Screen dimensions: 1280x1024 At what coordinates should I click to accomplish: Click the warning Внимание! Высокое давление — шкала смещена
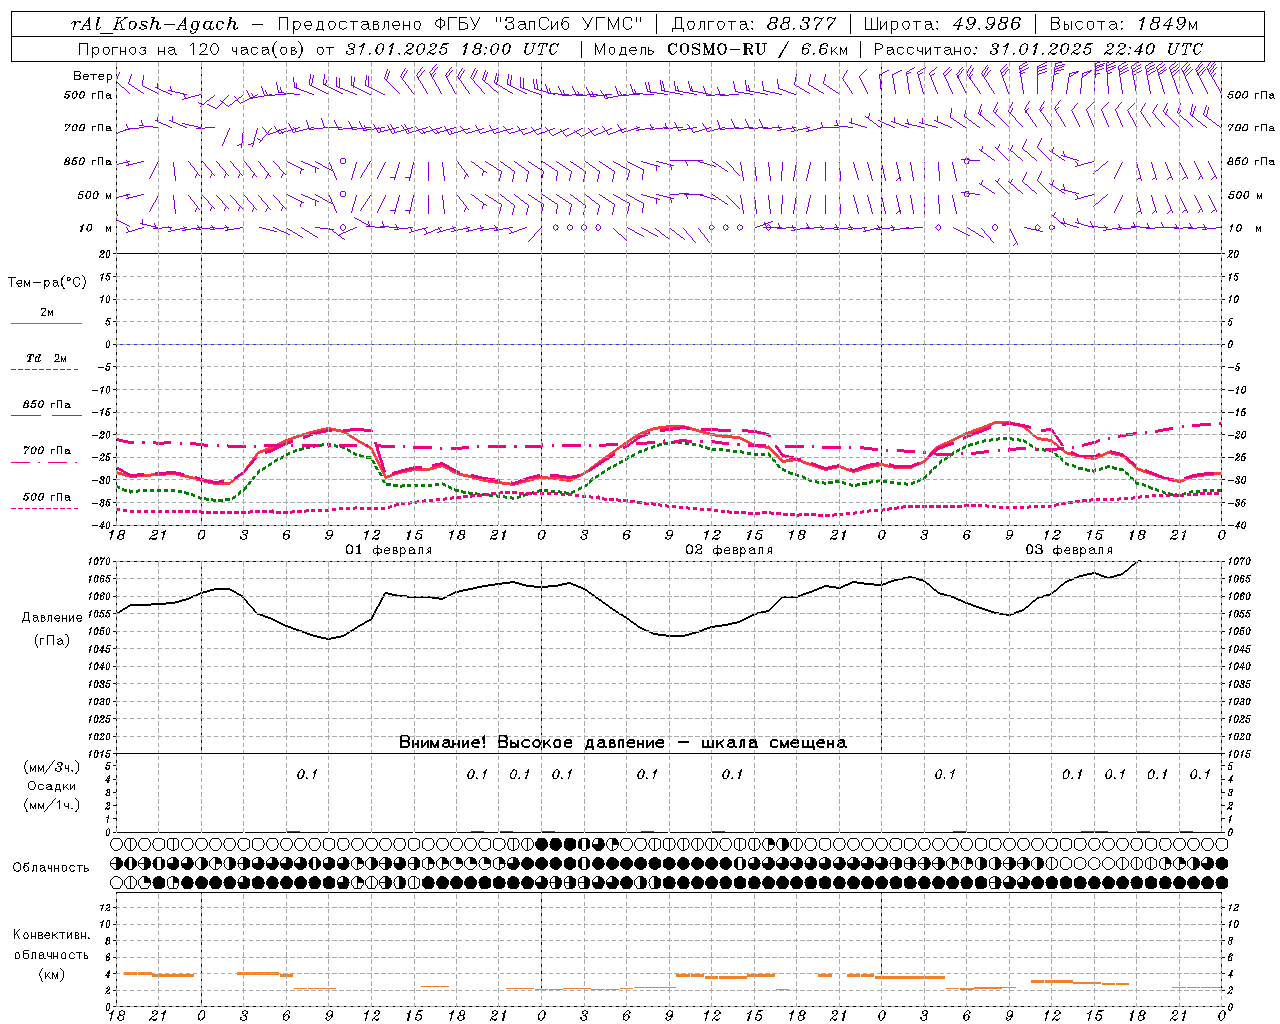pos(622,742)
